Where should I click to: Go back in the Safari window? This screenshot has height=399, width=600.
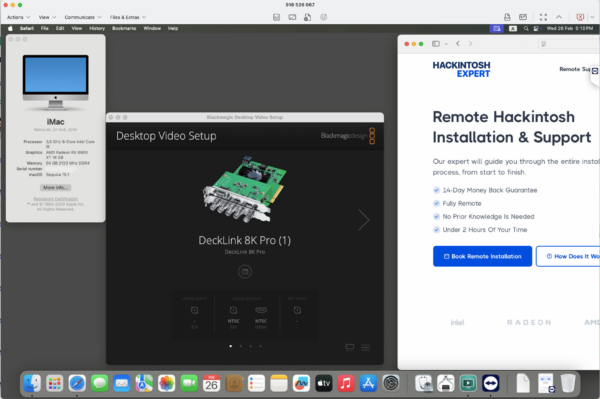[458, 44]
